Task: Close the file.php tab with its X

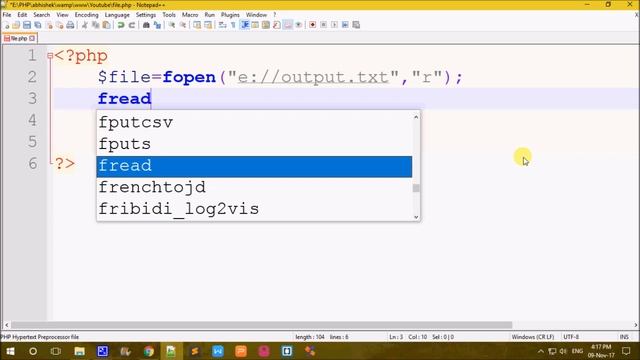Action: (x=32, y=38)
